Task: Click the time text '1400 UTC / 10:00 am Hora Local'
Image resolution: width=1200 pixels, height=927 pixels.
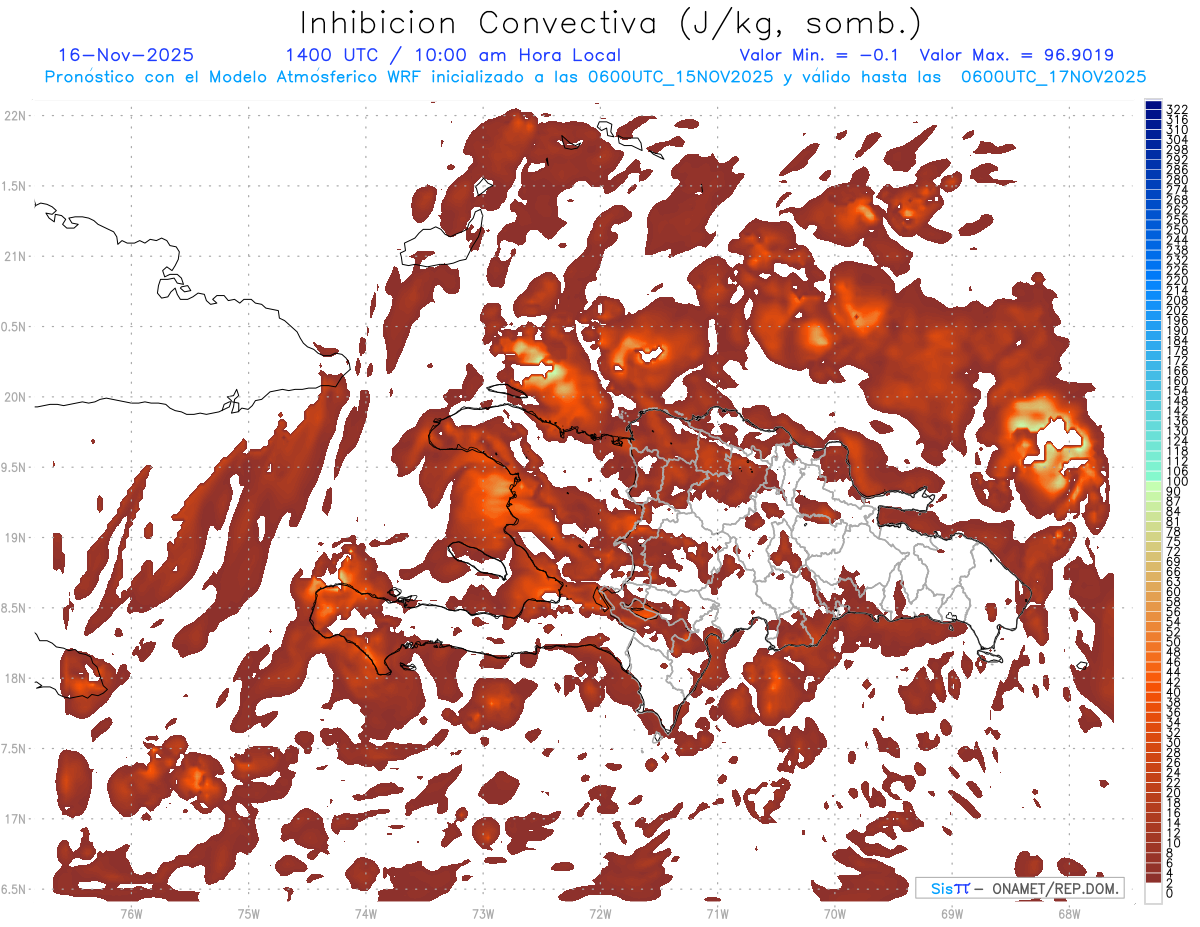Action: (x=453, y=55)
